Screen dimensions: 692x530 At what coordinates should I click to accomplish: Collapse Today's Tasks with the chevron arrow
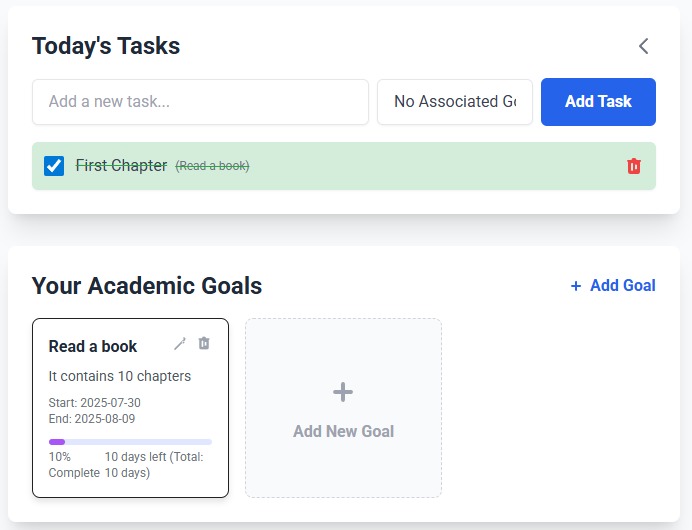coord(643,46)
